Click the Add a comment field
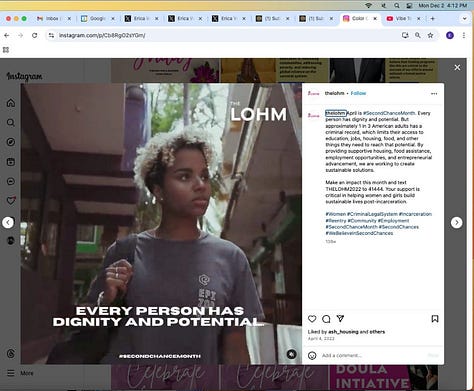Viewport: 474px width, 391px height. [x=372, y=356]
